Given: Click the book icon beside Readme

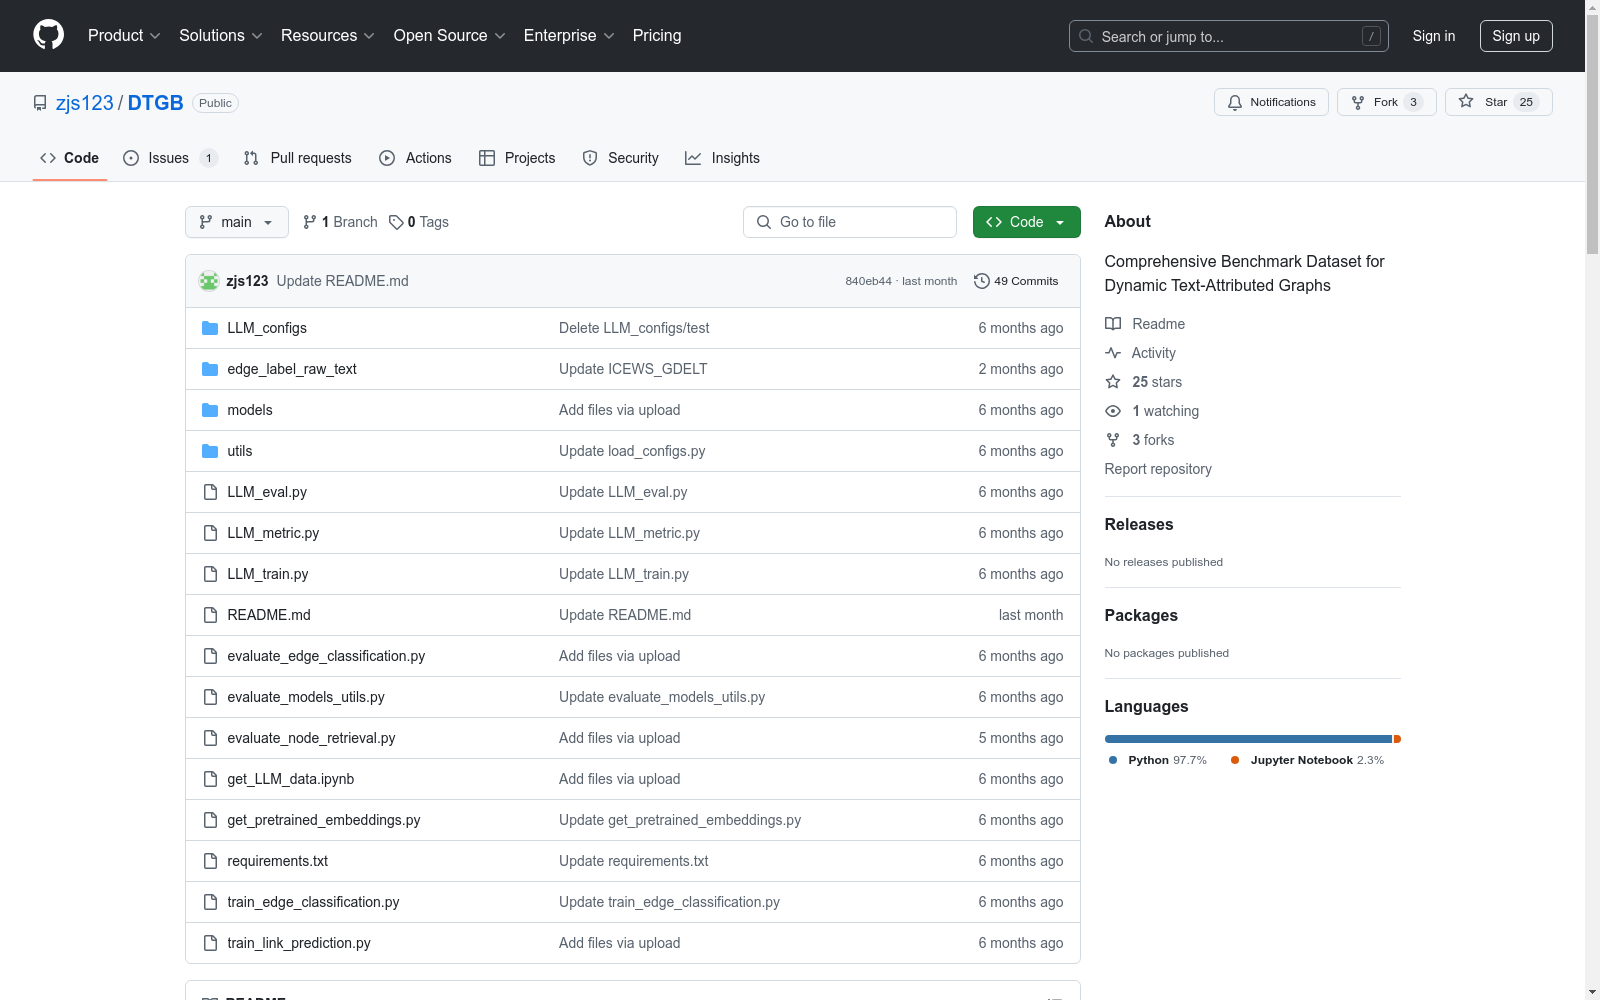Looking at the screenshot, I should click(x=1113, y=324).
